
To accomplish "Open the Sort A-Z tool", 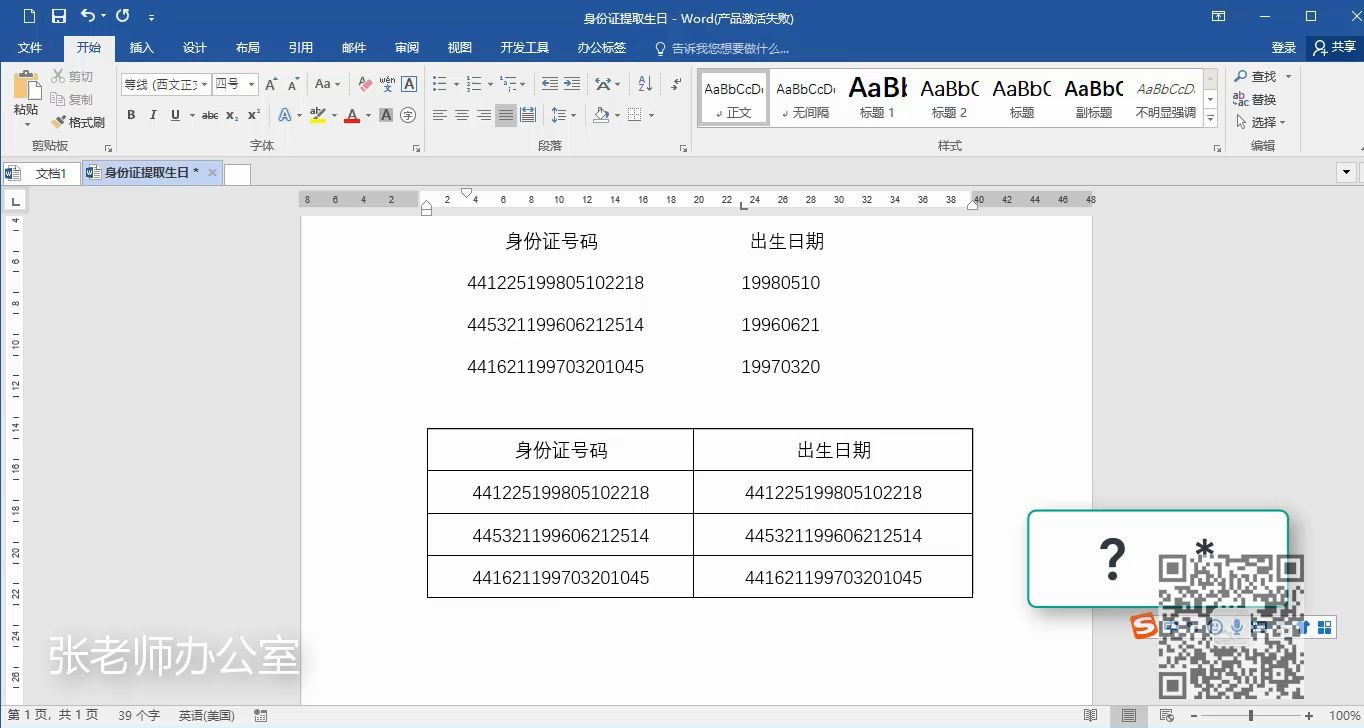I will (x=645, y=84).
